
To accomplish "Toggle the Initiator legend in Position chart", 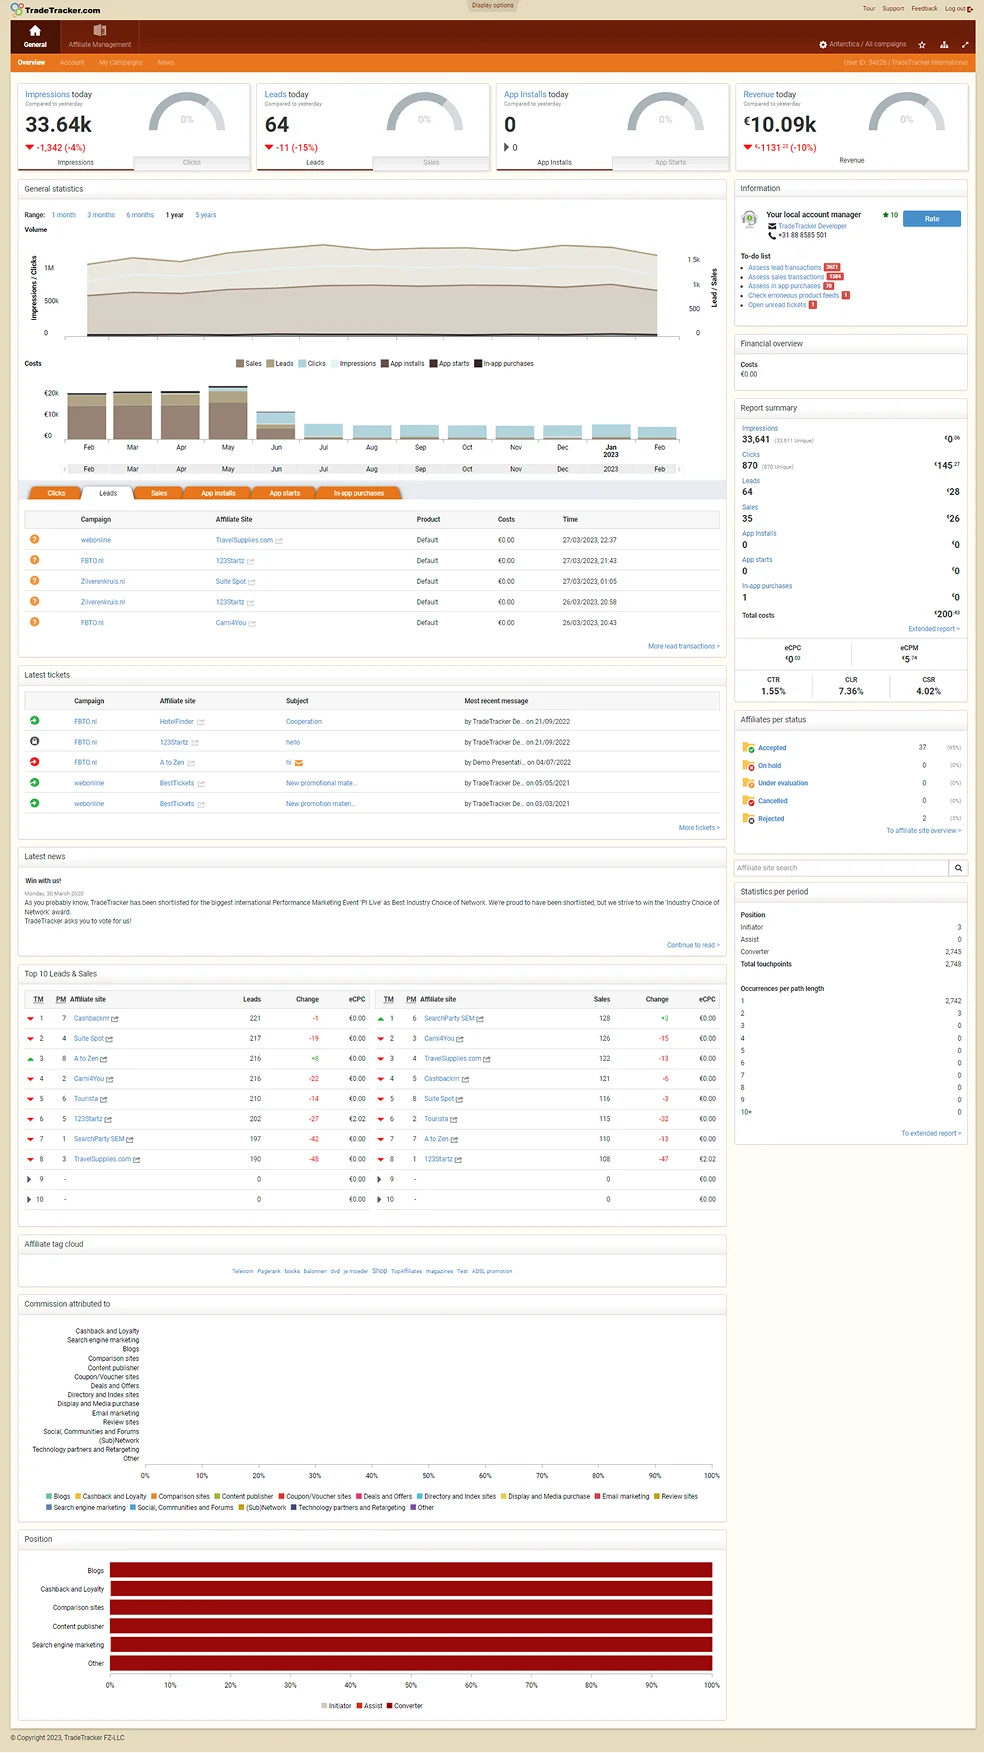I will pyautogui.click(x=336, y=1706).
